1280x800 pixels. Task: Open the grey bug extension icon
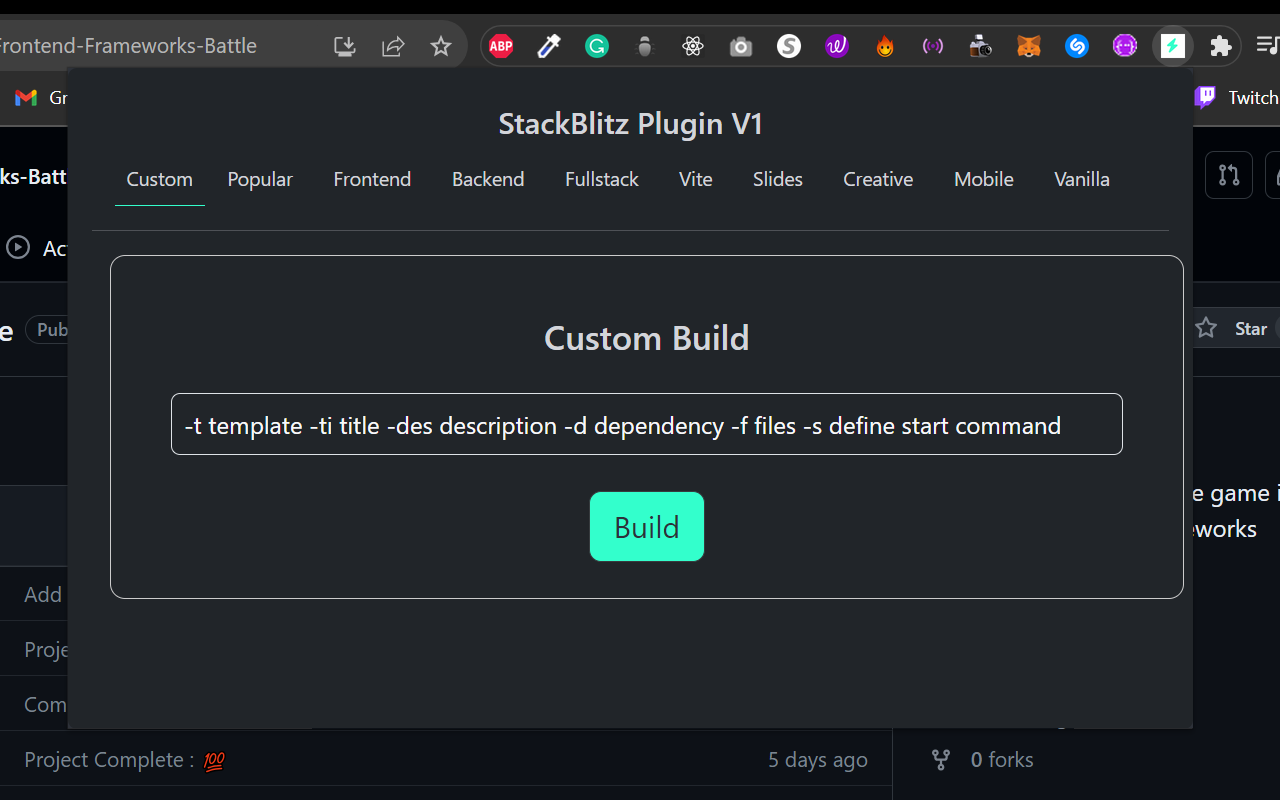[645, 46]
